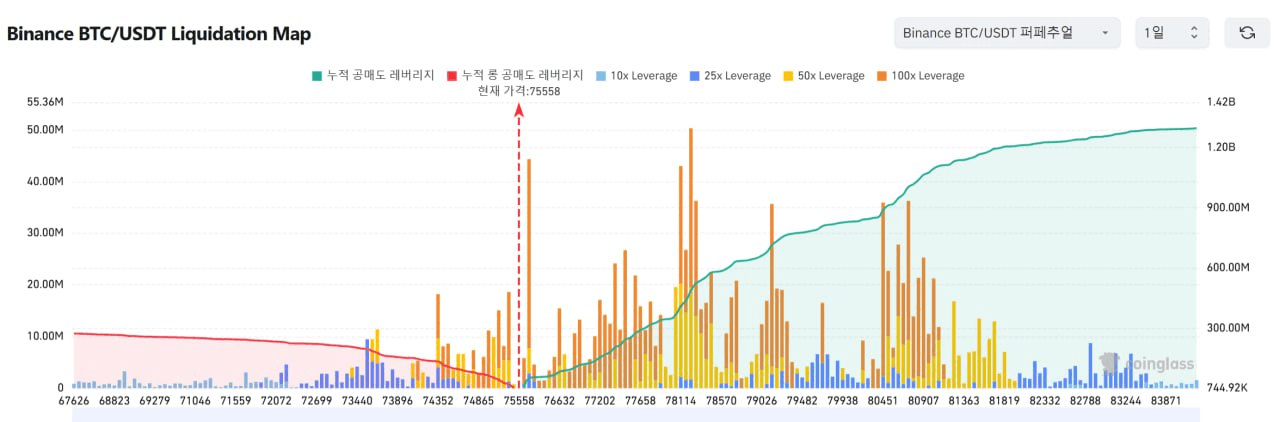Click the yellow 50x Leverage color square
The width and height of the screenshot is (1280, 422).
787,76
